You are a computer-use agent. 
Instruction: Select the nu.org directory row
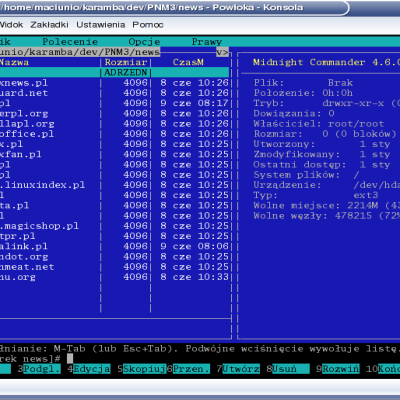[115, 277]
